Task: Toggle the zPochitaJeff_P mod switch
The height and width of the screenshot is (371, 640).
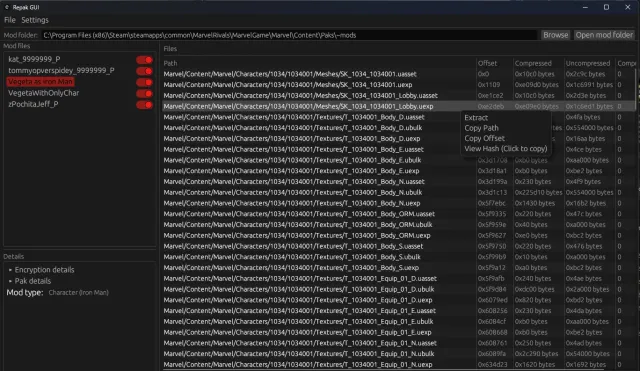Action: (144, 104)
